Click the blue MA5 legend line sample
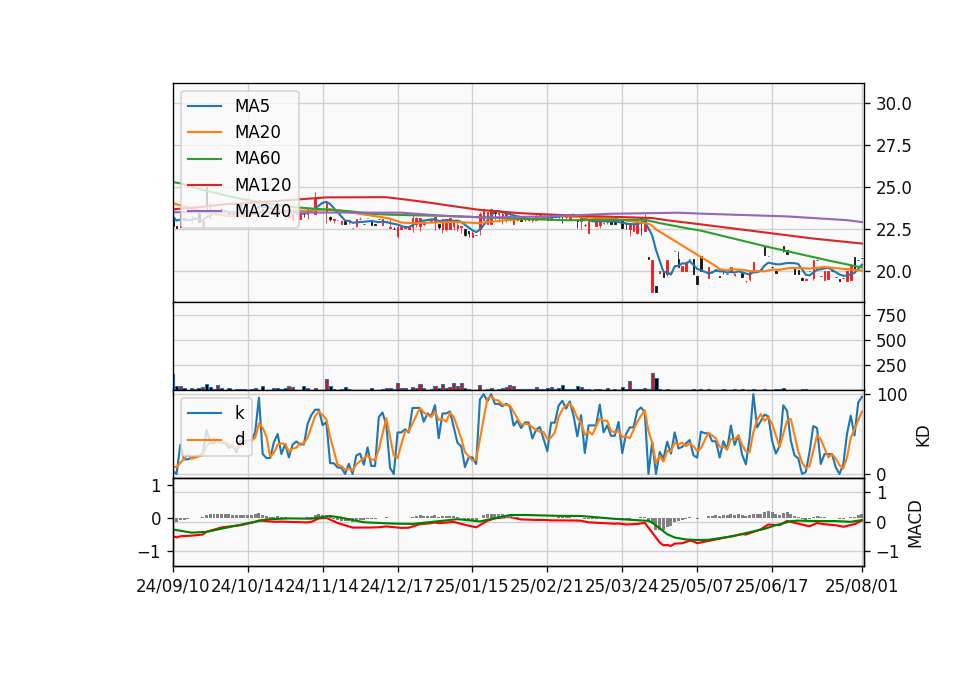The height and width of the screenshot is (690, 960). point(204,106)
